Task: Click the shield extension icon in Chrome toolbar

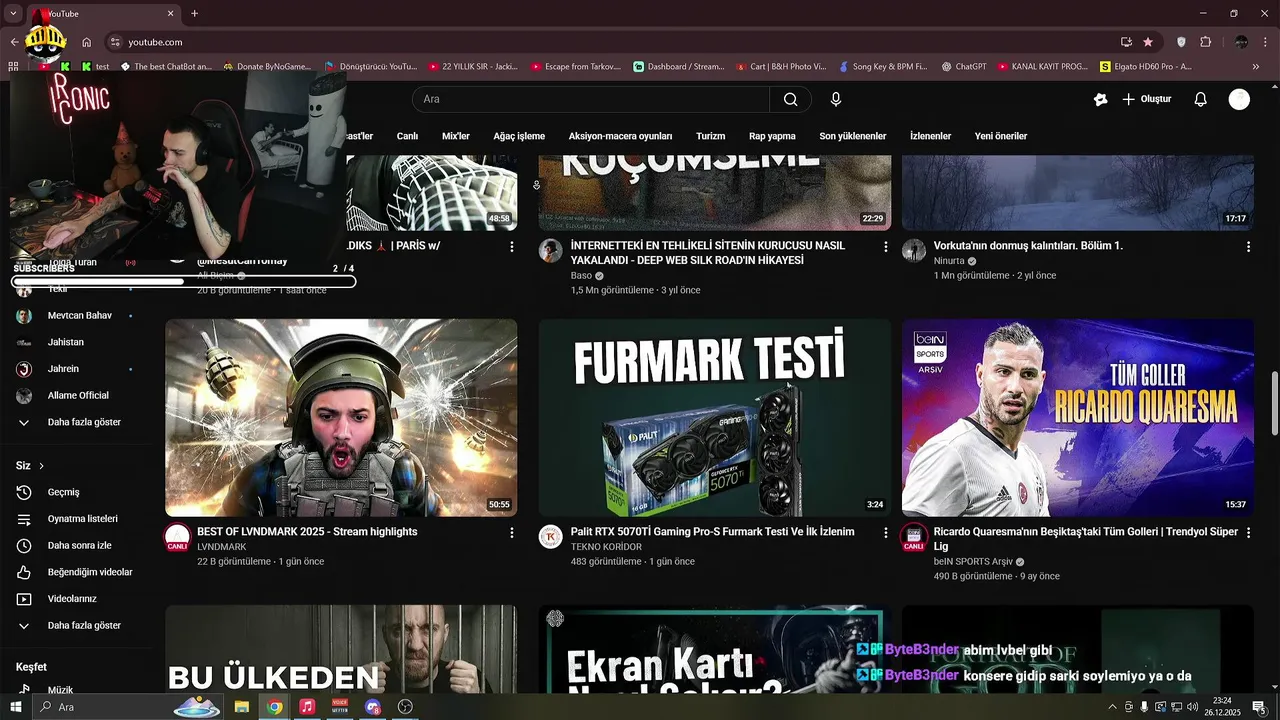Action: tap(1181, 42)
